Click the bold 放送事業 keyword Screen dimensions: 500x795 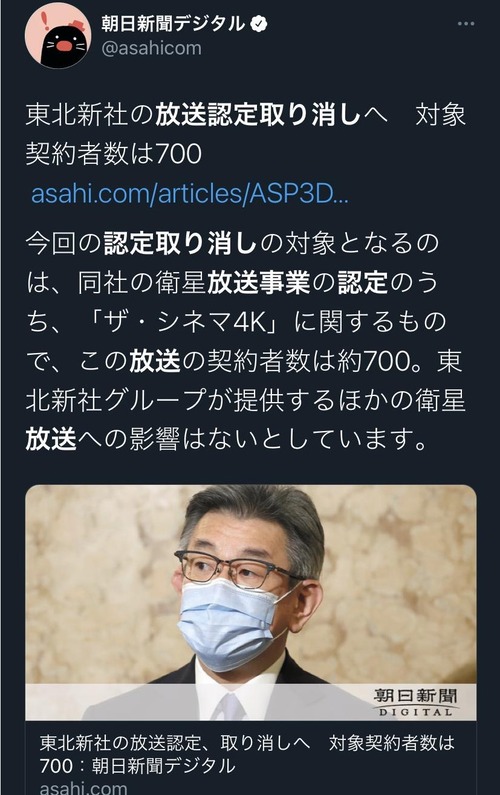click(x=258, y=282)
